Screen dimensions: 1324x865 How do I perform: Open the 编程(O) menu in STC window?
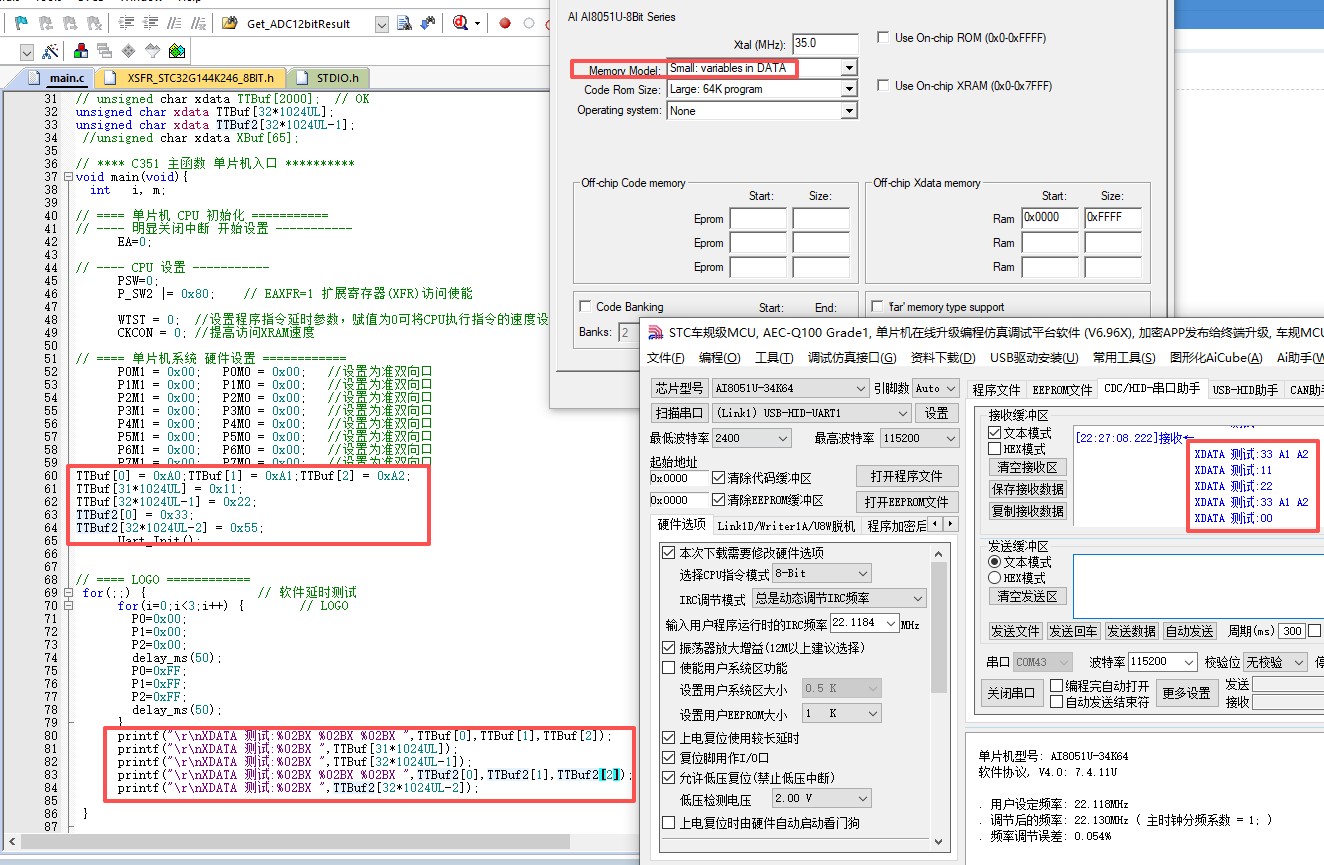(719, 358)
